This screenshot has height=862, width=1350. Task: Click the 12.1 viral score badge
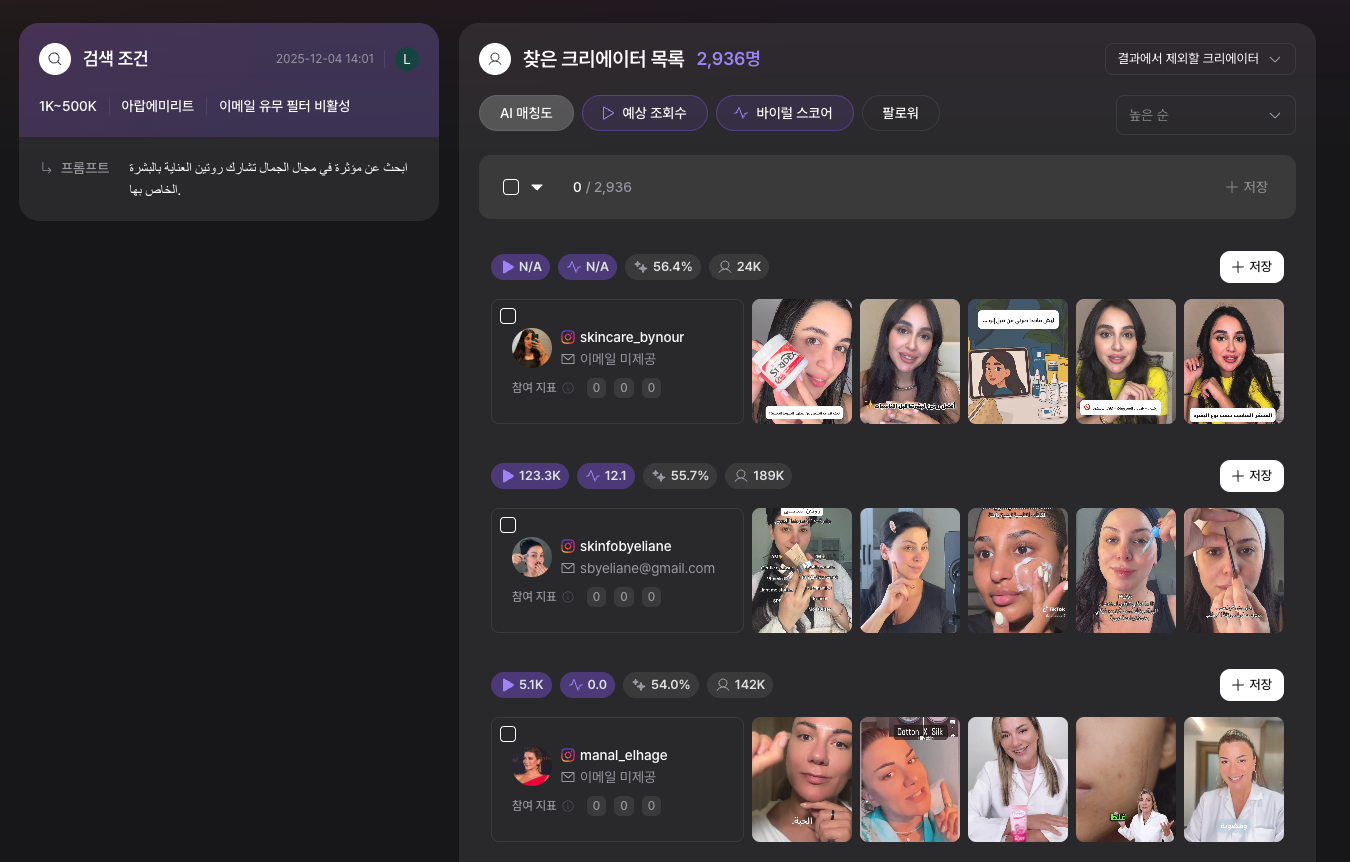(605, 476)
